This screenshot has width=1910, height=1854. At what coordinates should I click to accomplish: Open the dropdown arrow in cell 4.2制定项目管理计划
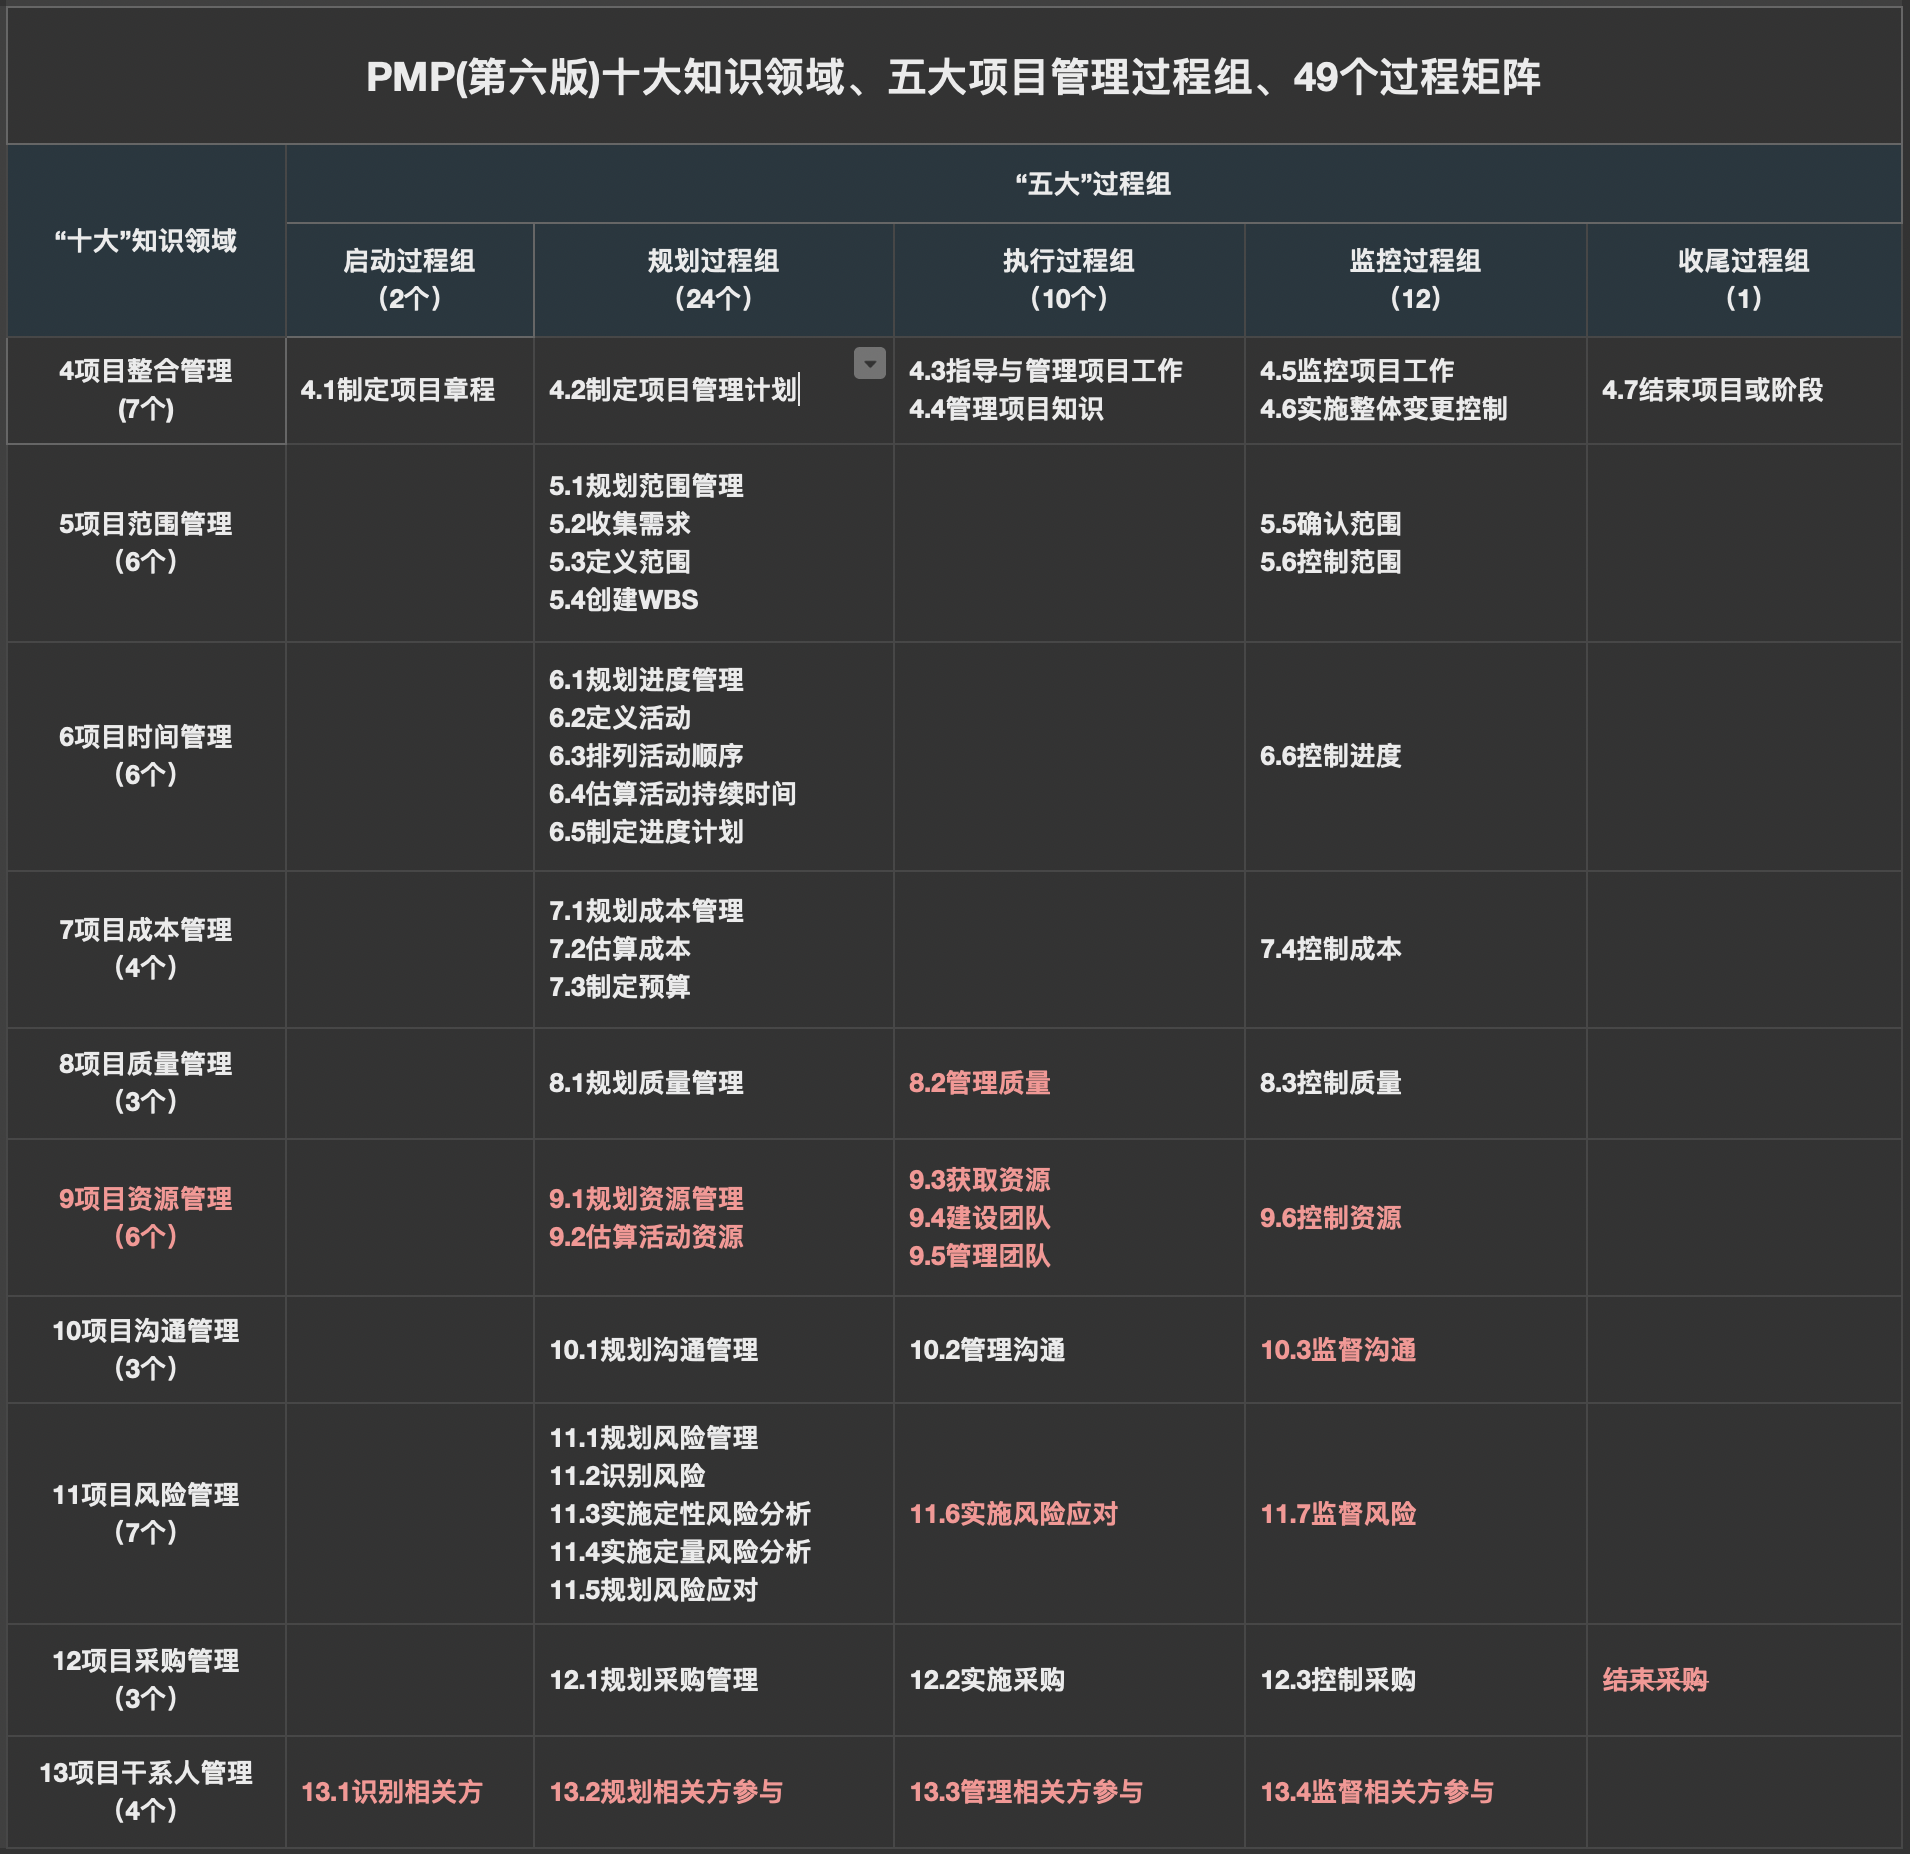pyautogui.click(x=869, y=363)
